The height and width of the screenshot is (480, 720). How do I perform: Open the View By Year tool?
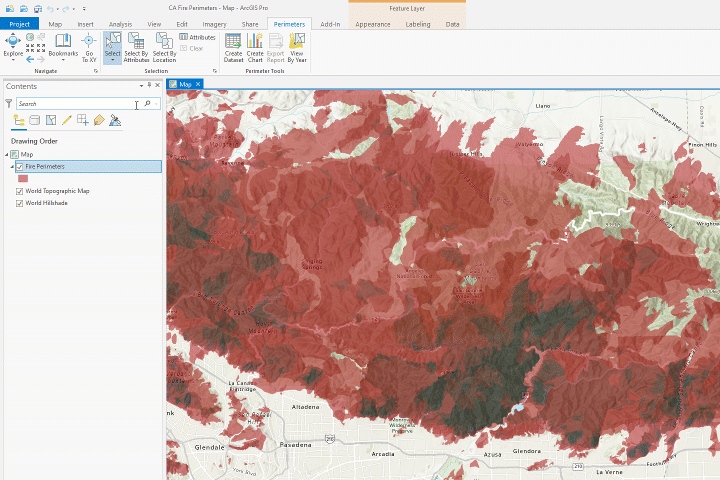pos(297,48)
